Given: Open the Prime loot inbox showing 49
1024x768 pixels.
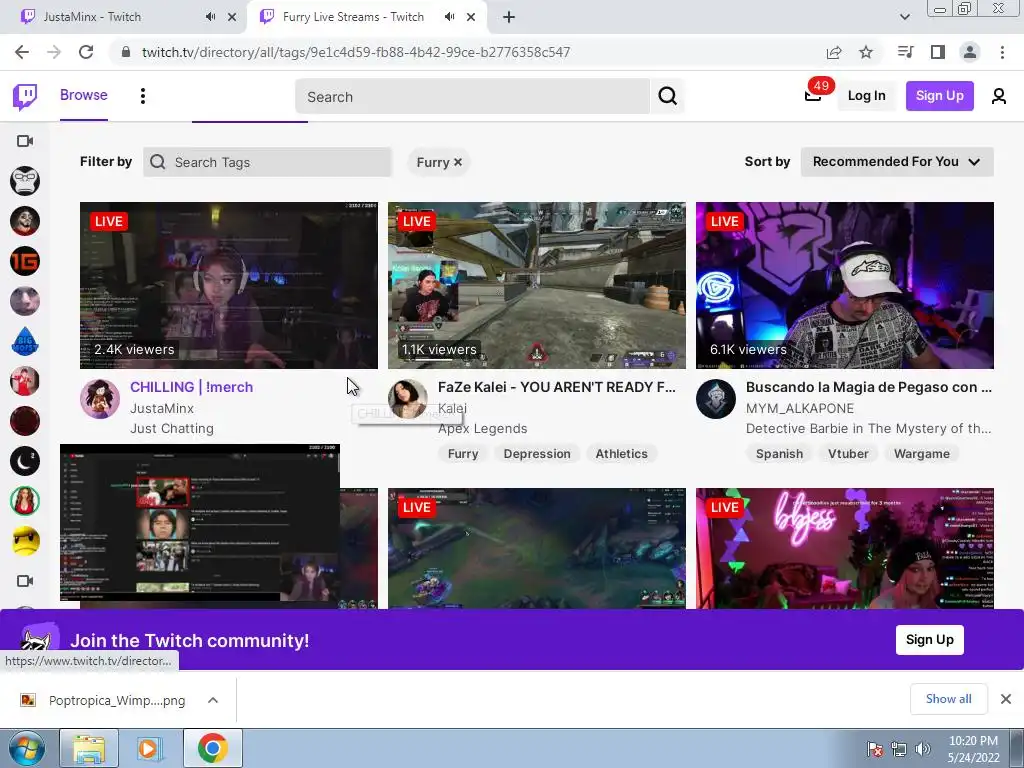Looking at the screenshot, I should point(813,95).
